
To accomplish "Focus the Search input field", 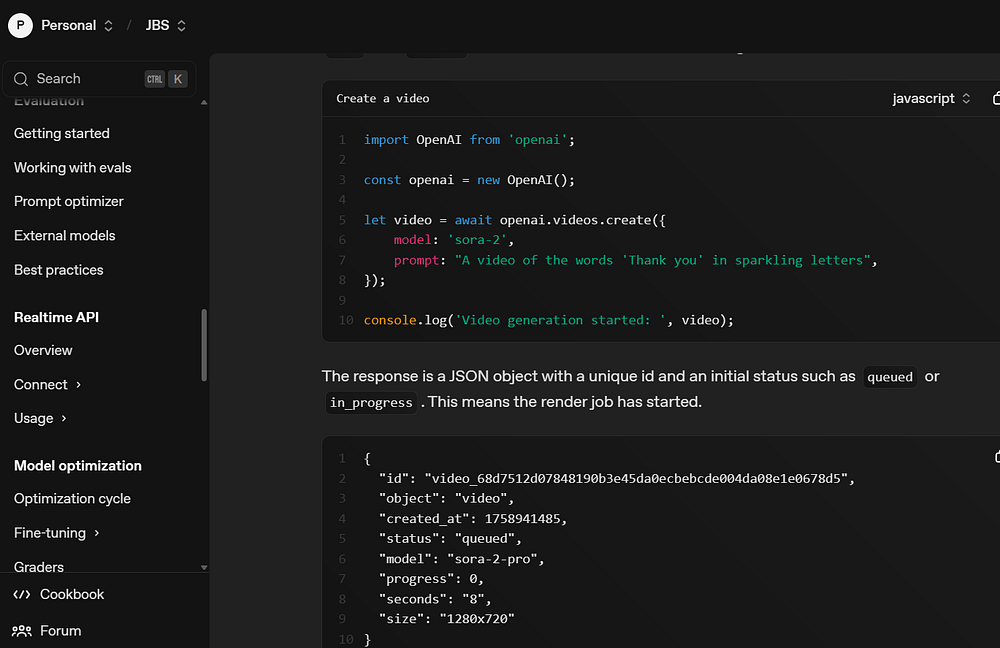I will (x=85, y=79).
